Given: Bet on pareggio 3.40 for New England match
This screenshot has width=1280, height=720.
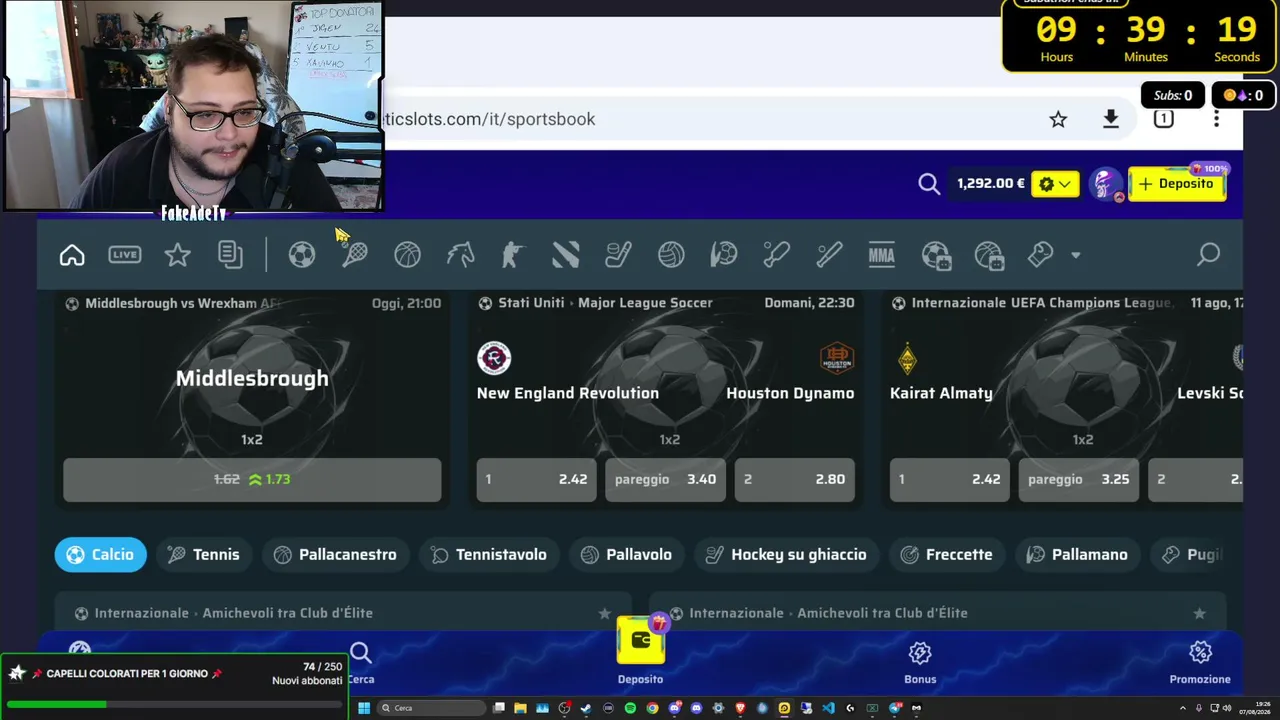Looking at the screenshot, I should (x=665, y=479).
